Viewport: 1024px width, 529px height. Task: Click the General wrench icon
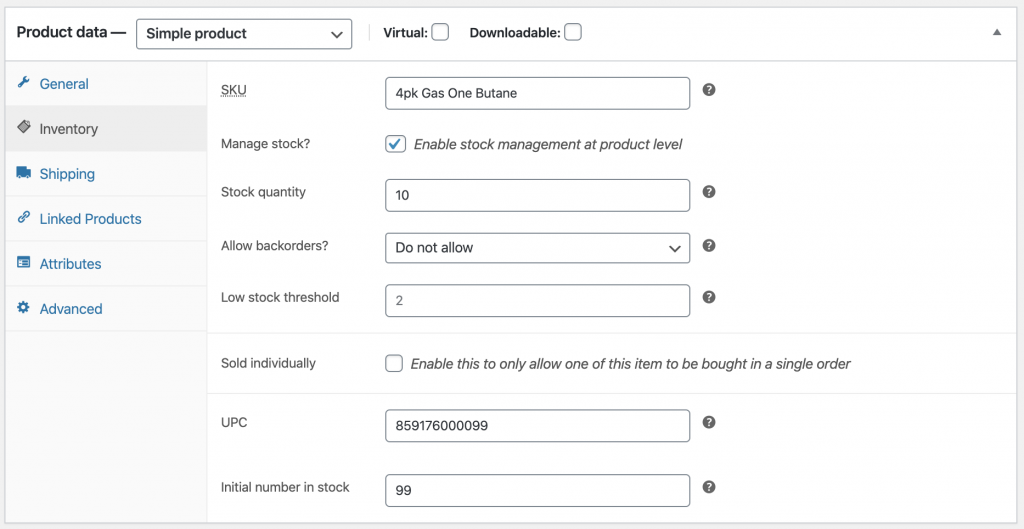click(24, 82)
